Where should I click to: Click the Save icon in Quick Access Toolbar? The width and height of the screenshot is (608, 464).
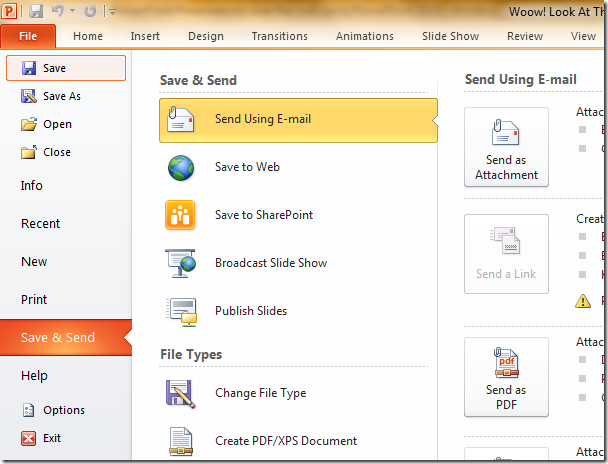[36, 11]
